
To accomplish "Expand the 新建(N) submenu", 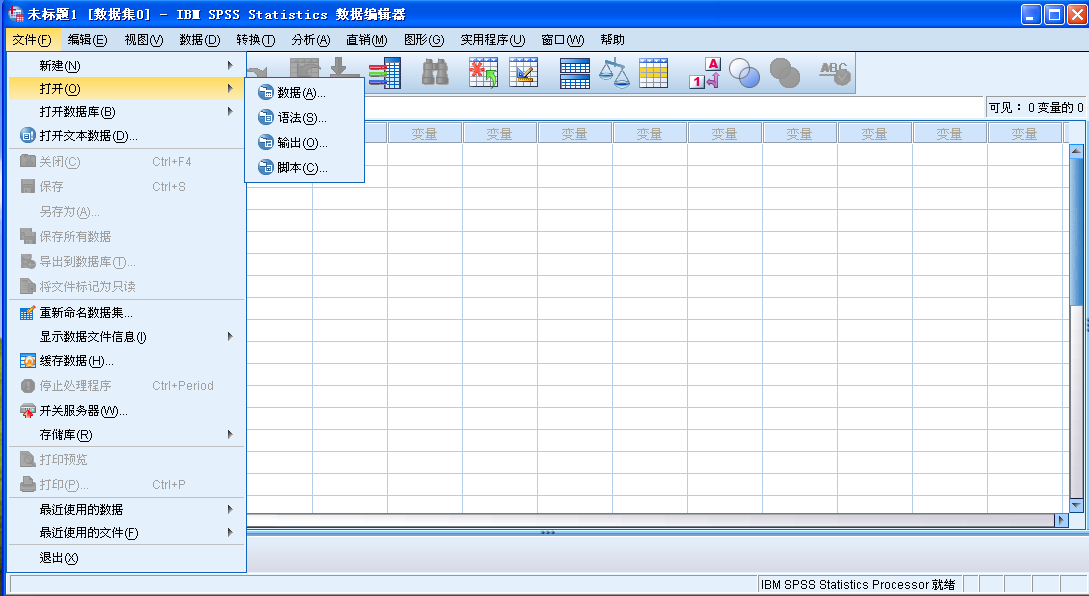I will point(126,65).
